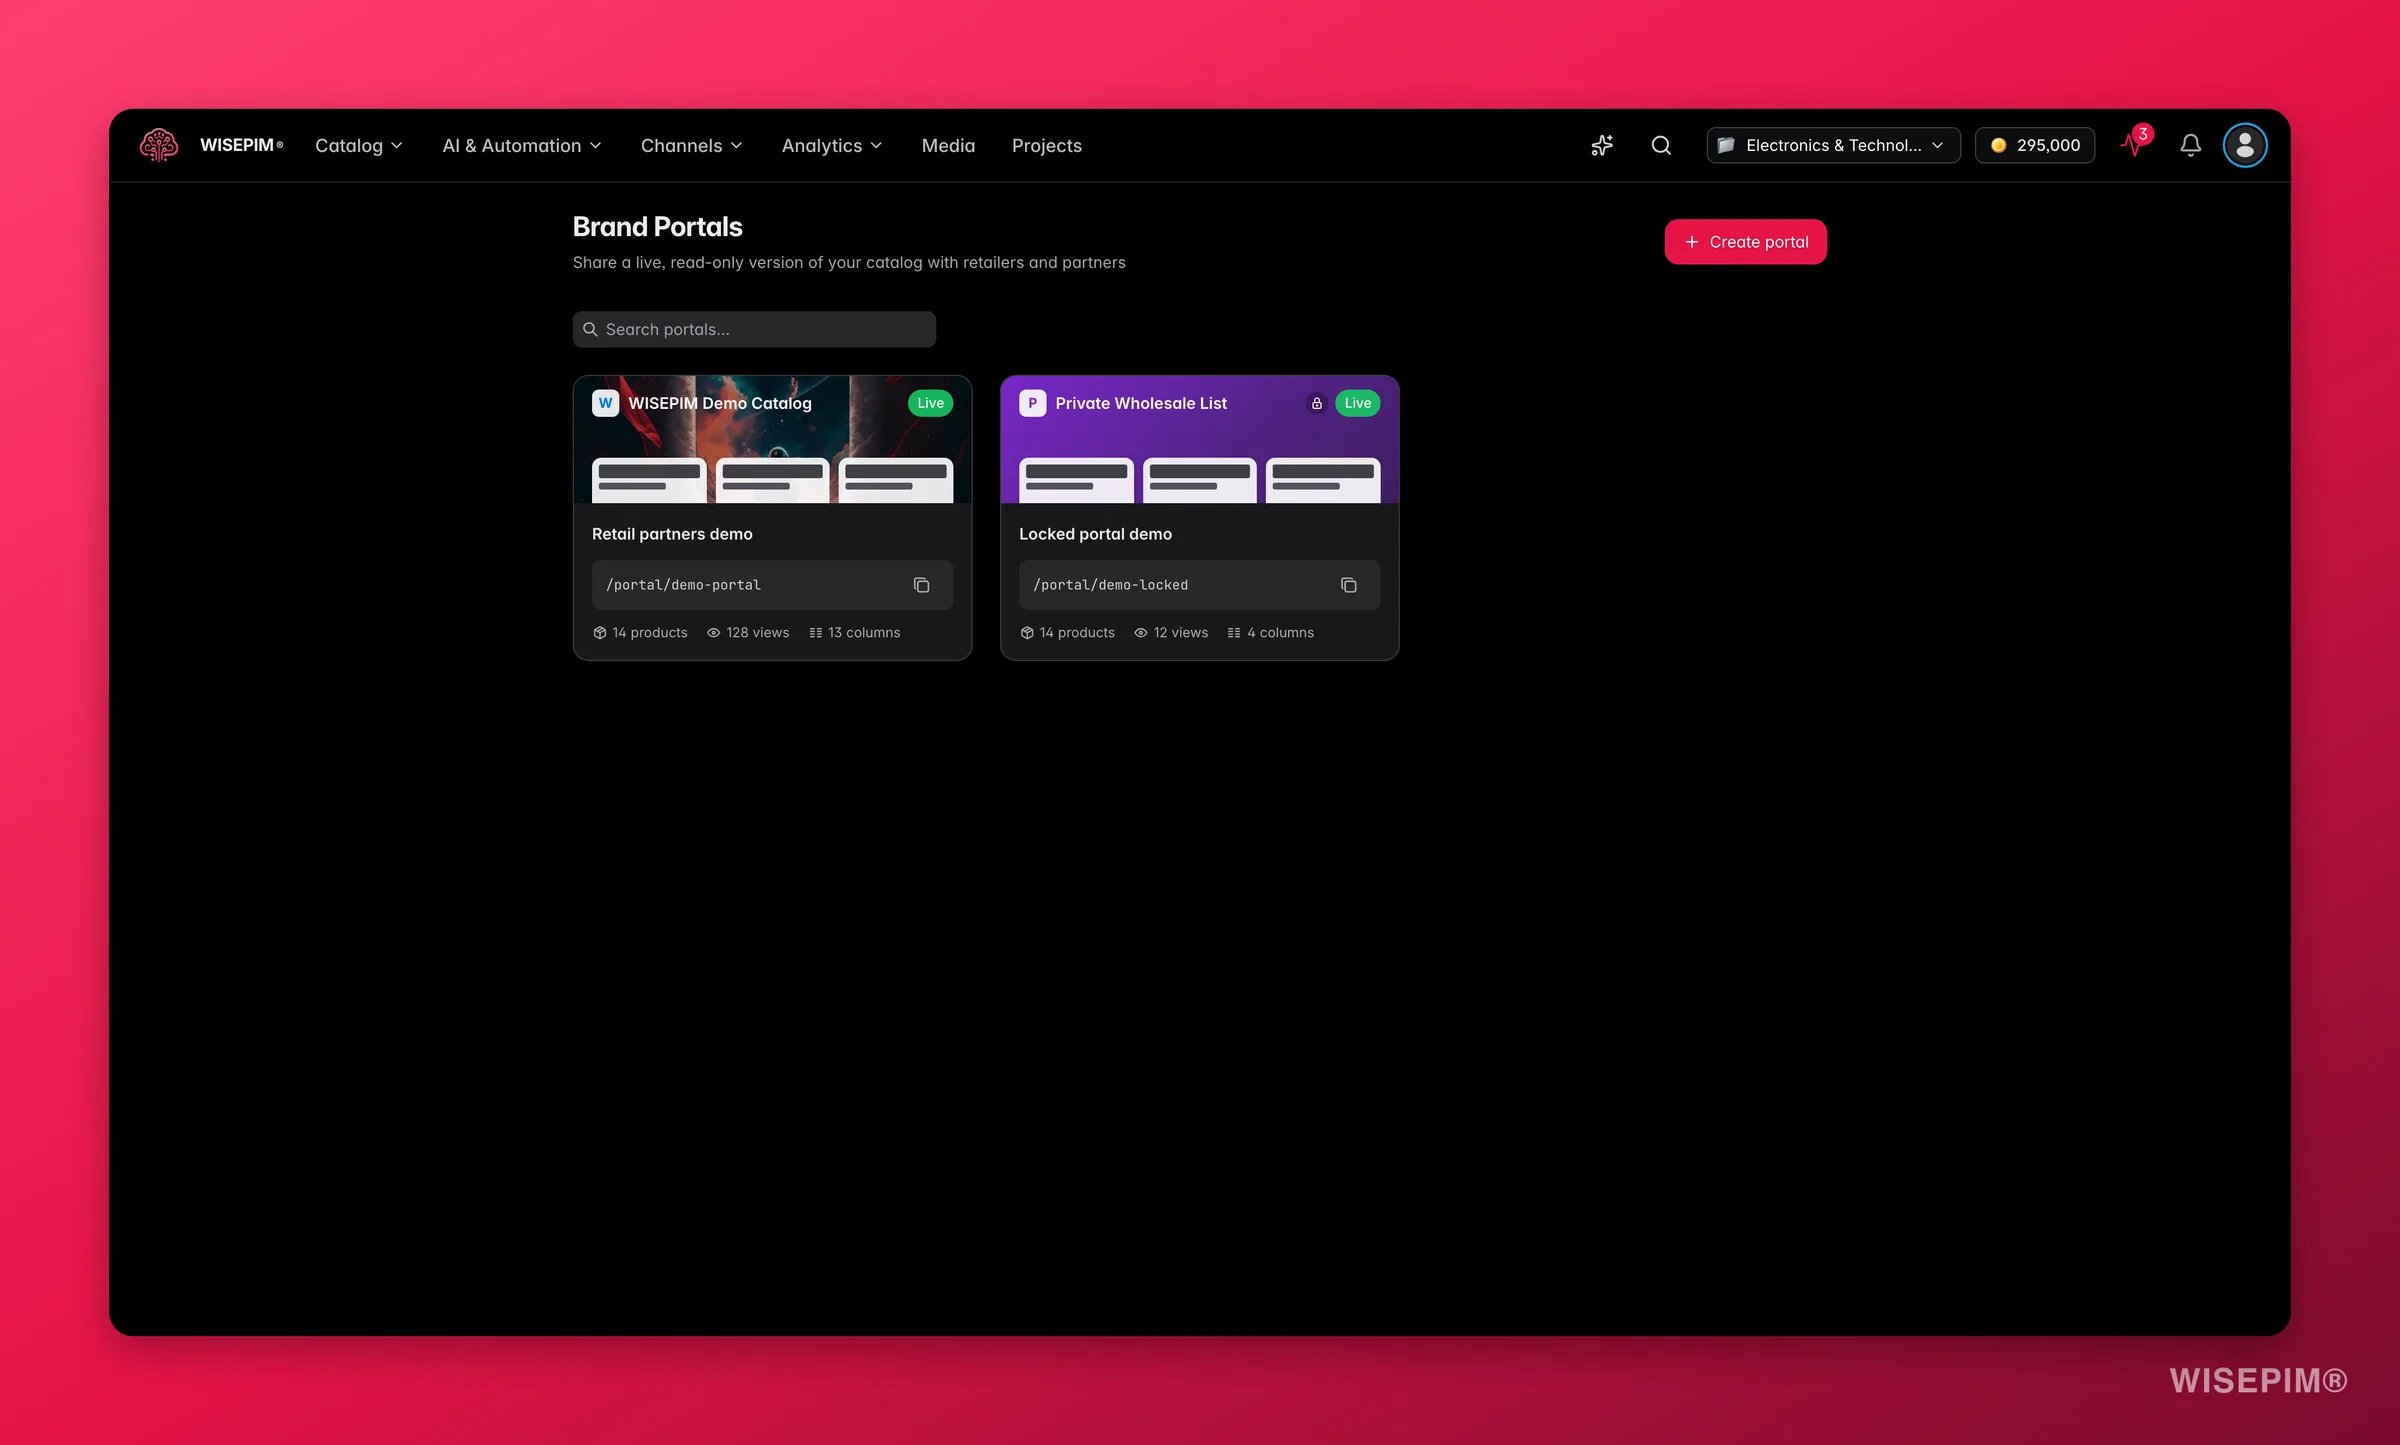Image resolution: width=2400 pixels, height=1445 pixels.
Task: Click the Create portal button
Action: click(x=1745, y=242)
